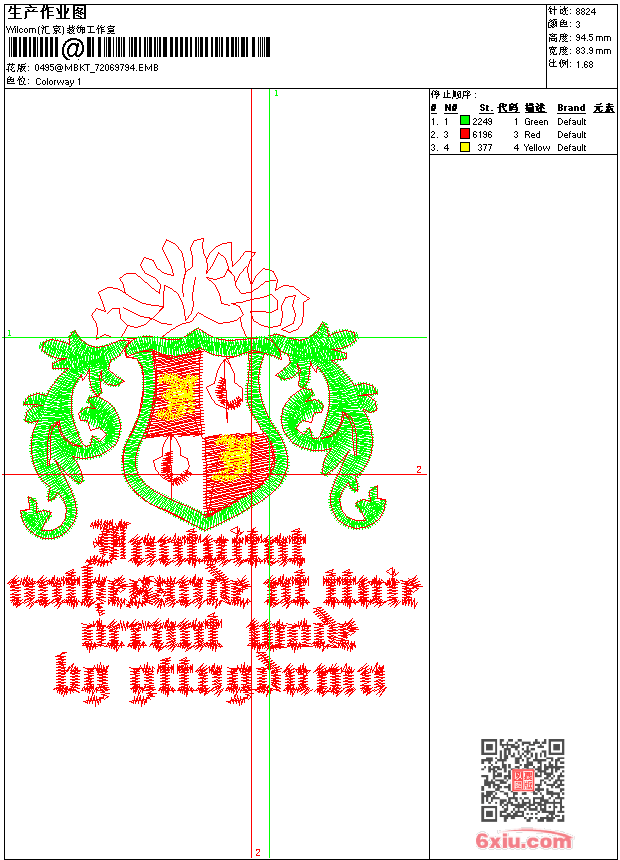Image resolution: width=620 pixels, height=860 pixels.
Task: Select the QR code image
Action: click(x=523, y=779)
